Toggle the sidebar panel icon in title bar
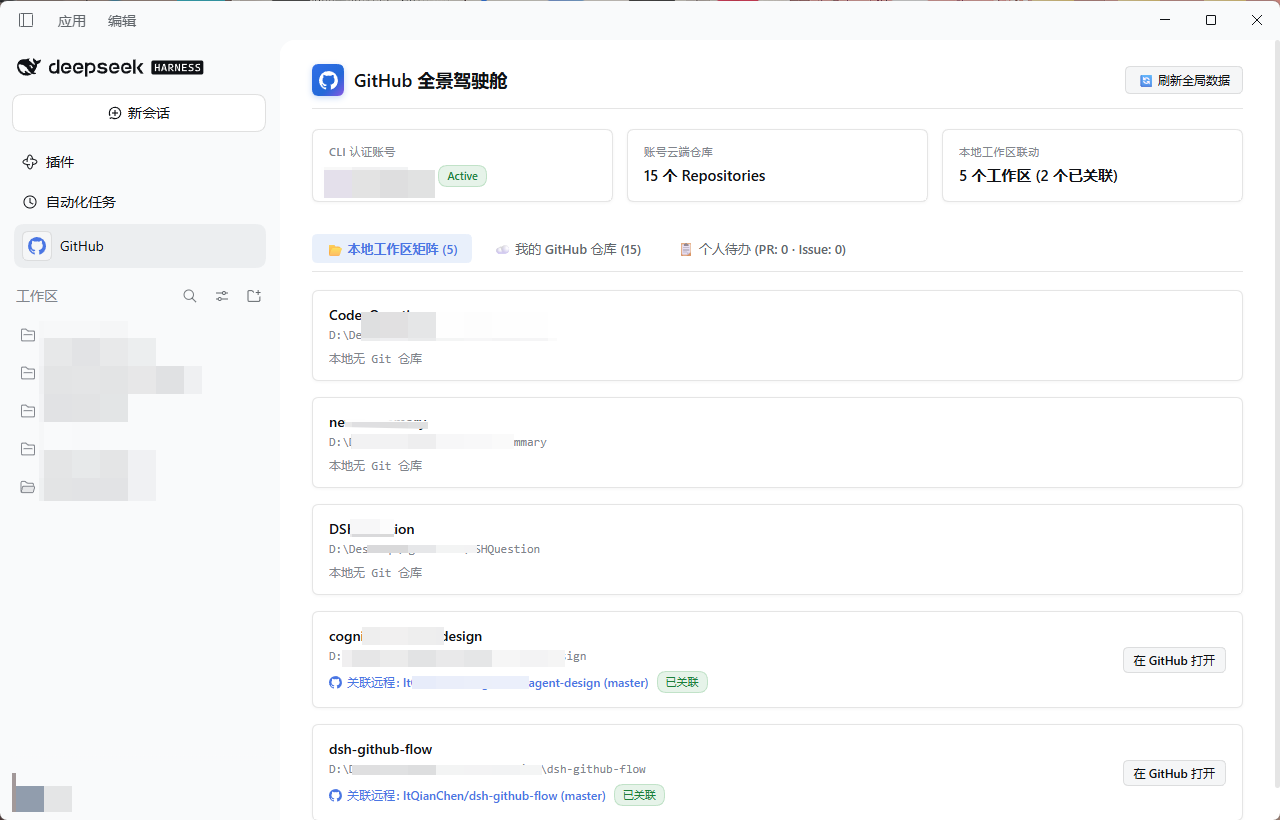 coord(26,20)
